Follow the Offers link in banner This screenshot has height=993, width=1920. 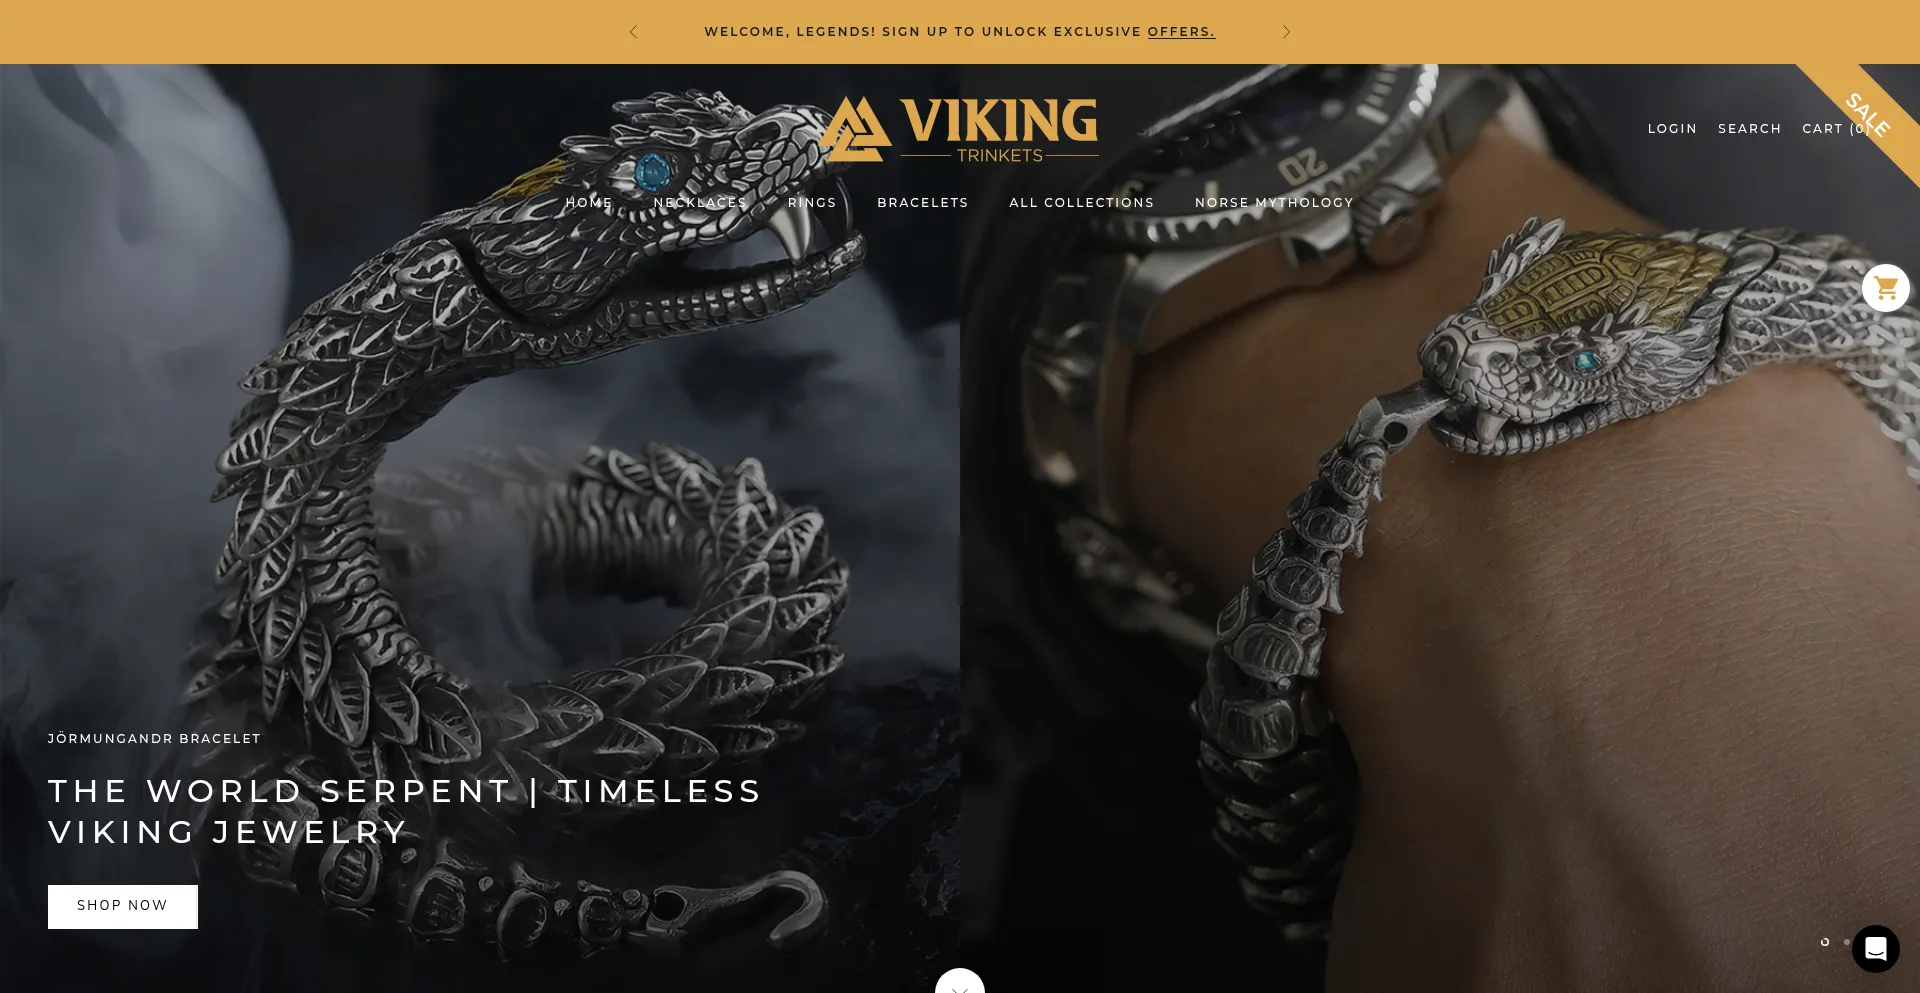(x=1181, y=32)
